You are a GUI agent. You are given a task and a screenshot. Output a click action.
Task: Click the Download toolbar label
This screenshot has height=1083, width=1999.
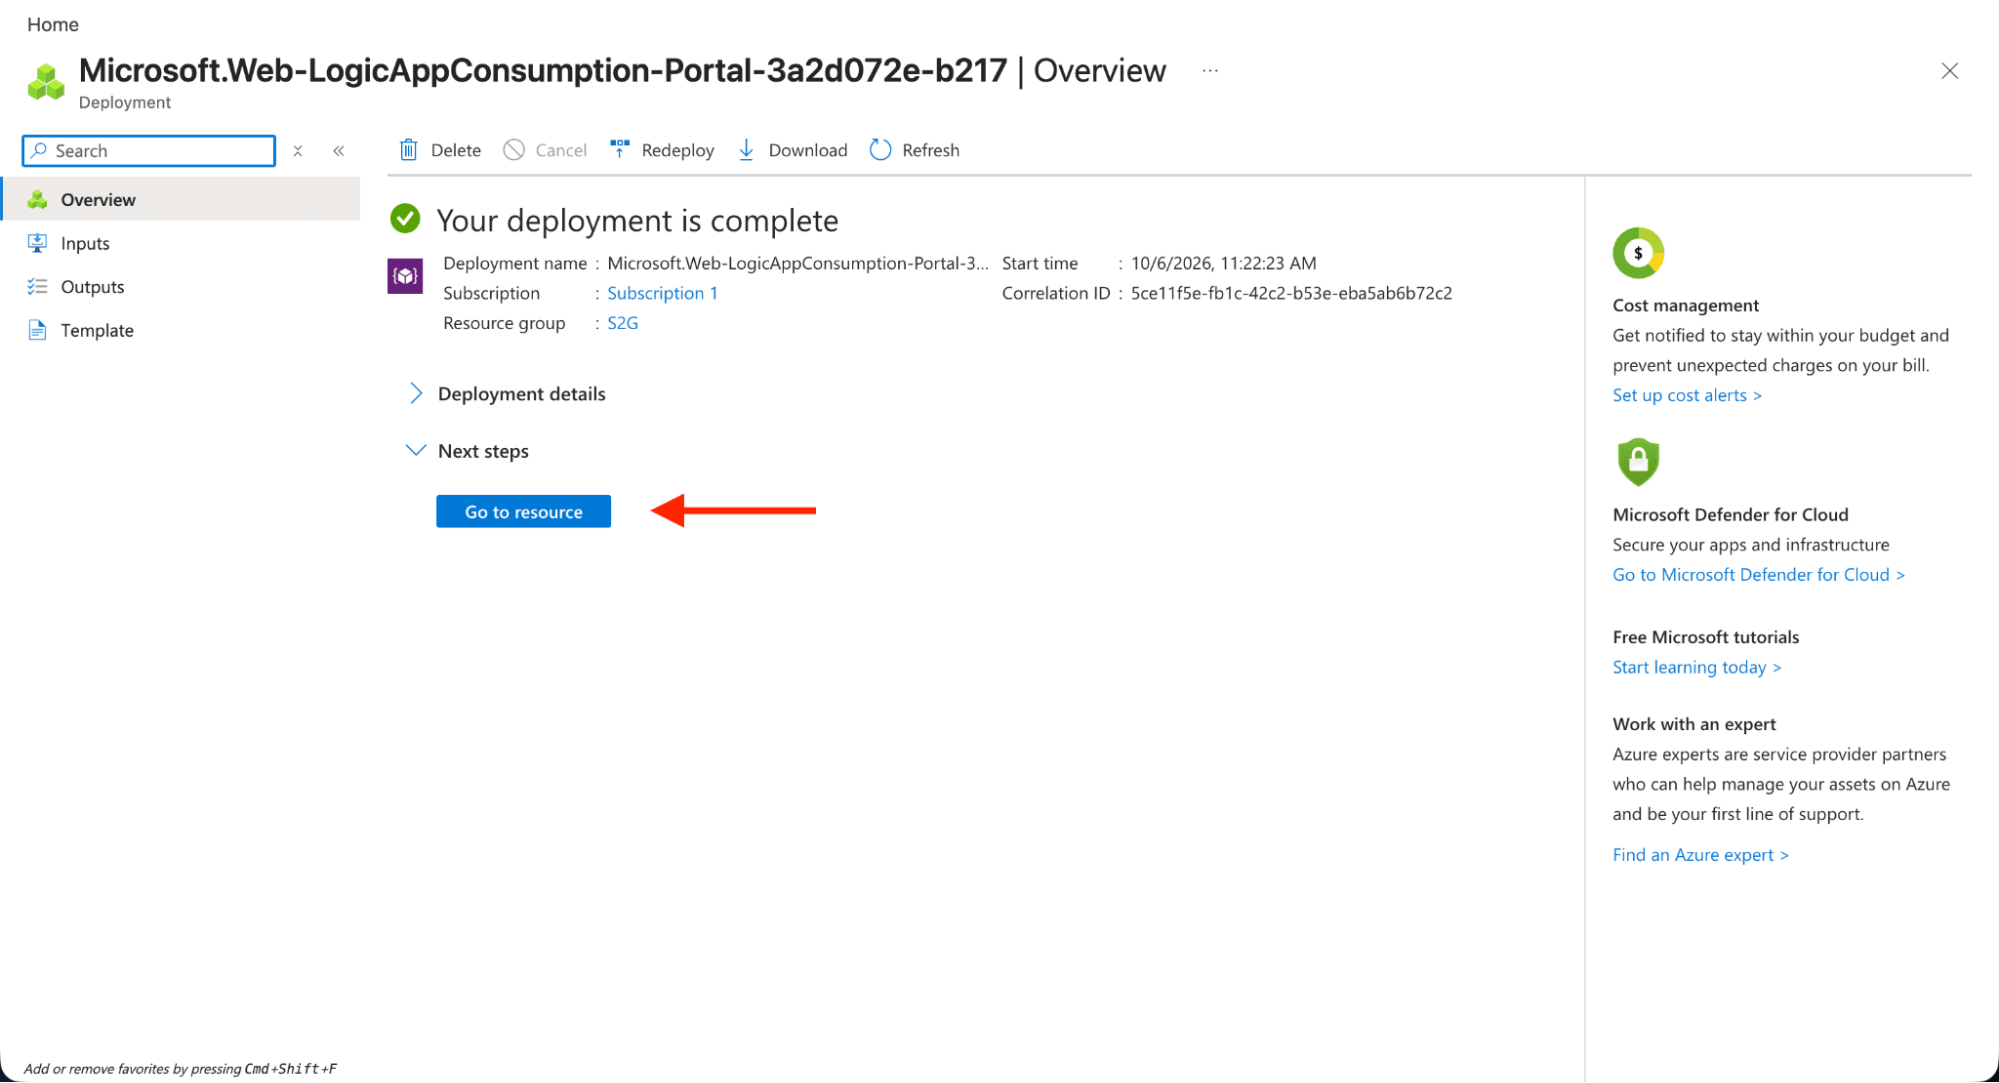tap(808, 150)
